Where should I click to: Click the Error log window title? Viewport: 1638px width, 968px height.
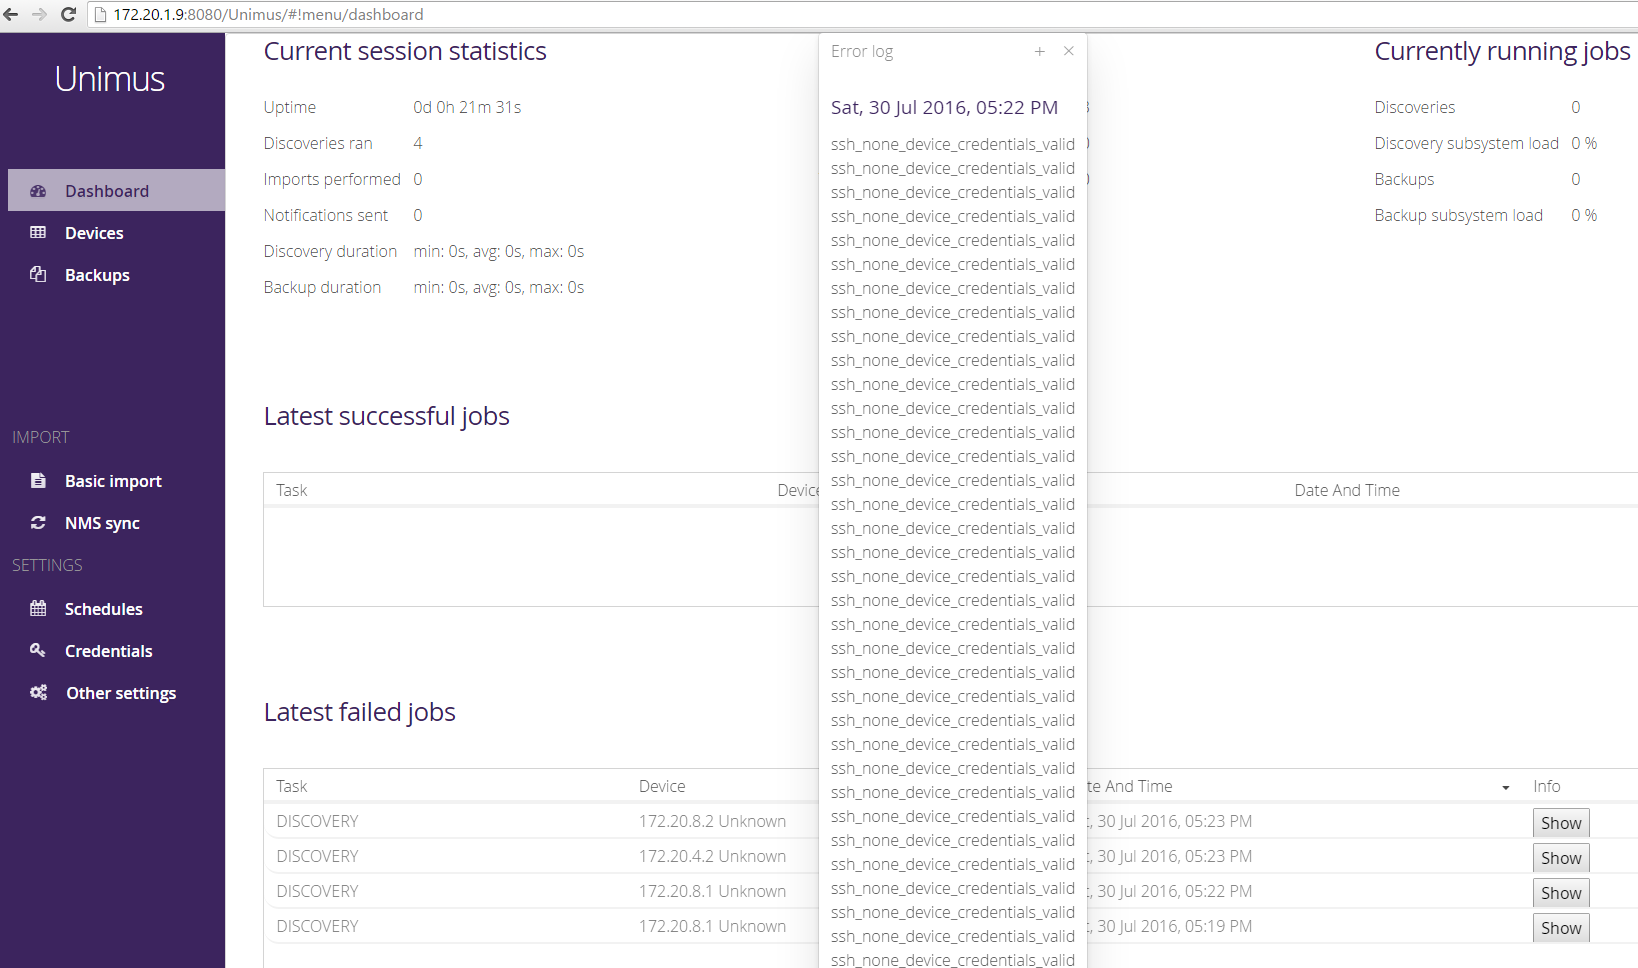[x=862, y=51]
